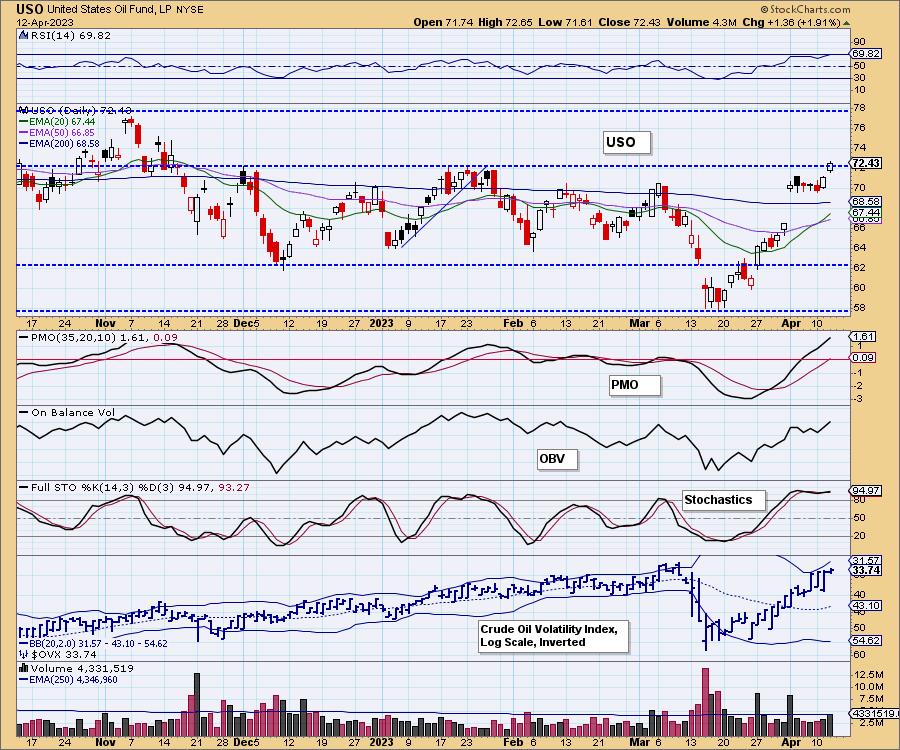Click the 4331519 volume tag on right axis
Screen dimensions: 900x750
click(872, 714)
